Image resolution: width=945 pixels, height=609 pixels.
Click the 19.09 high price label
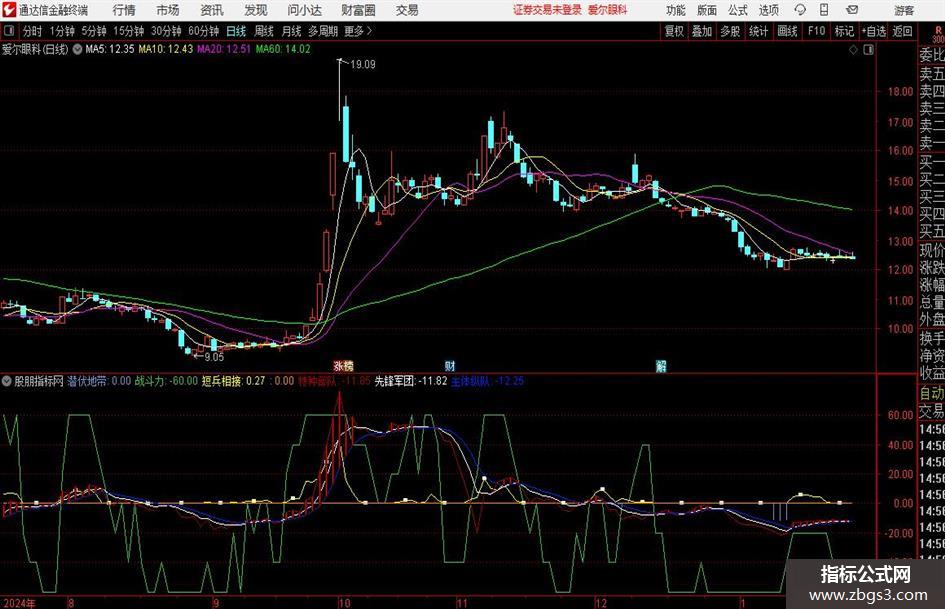pos(362,65)
